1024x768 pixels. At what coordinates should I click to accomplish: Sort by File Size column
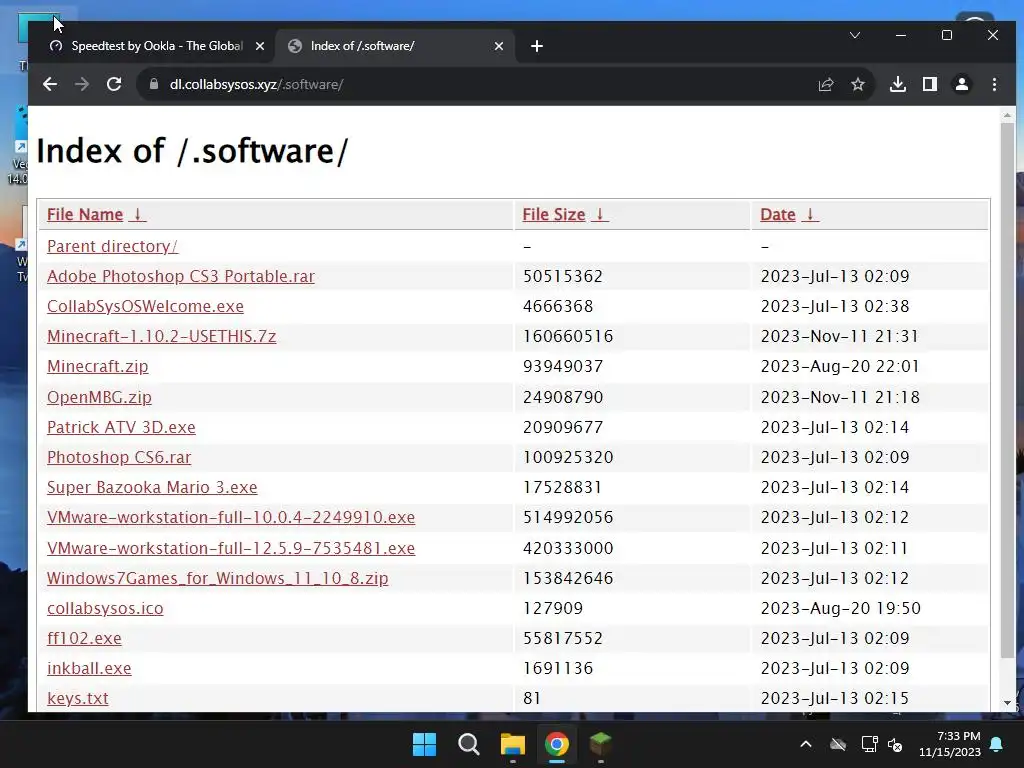[x=553, y=214]
